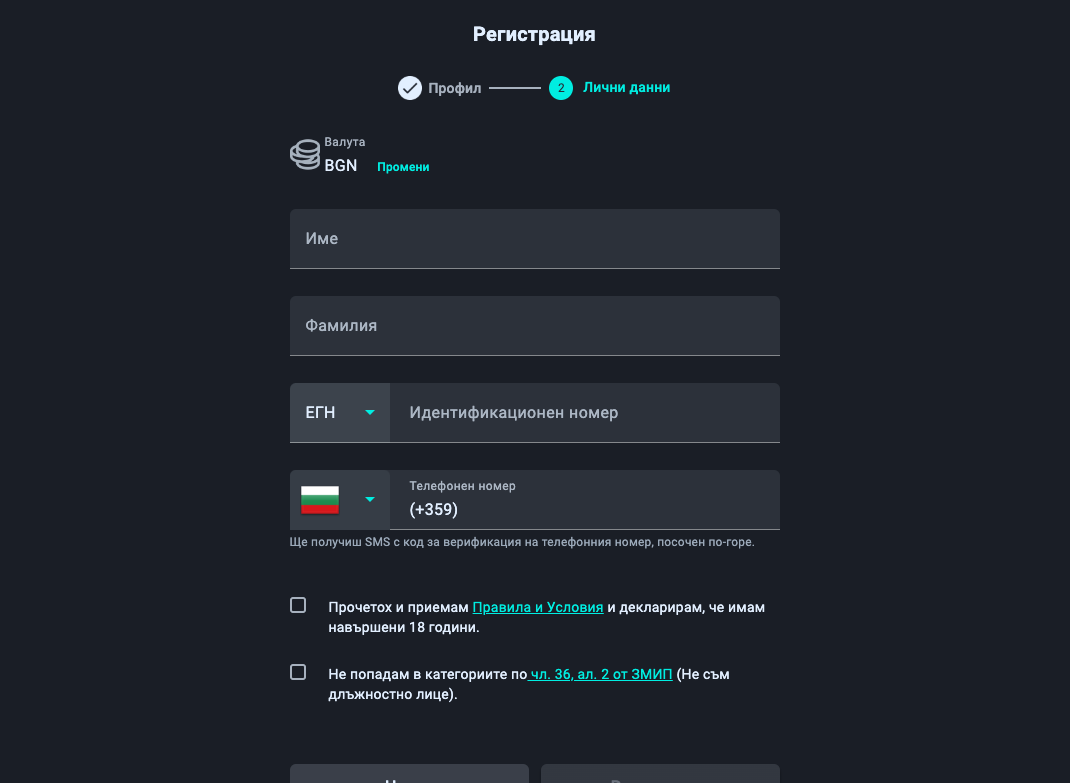Click the step 2 number circle
Image resolution: width=1070 pixels, height=783 pixels.
pos(560,88)
